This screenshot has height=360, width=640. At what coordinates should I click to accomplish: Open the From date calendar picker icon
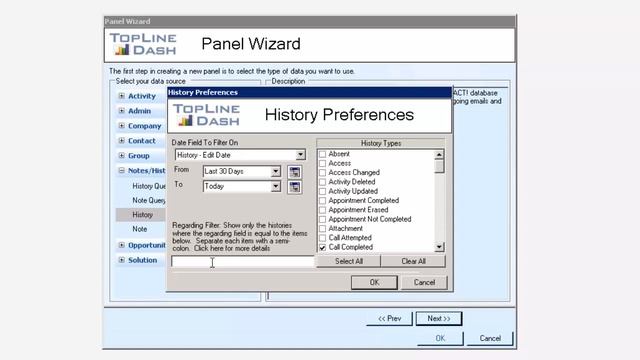click(294, 172)
